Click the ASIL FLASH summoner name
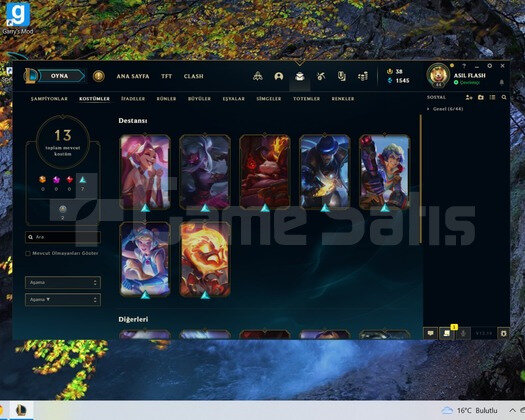525x420 pixels. [x=469, y=76]
